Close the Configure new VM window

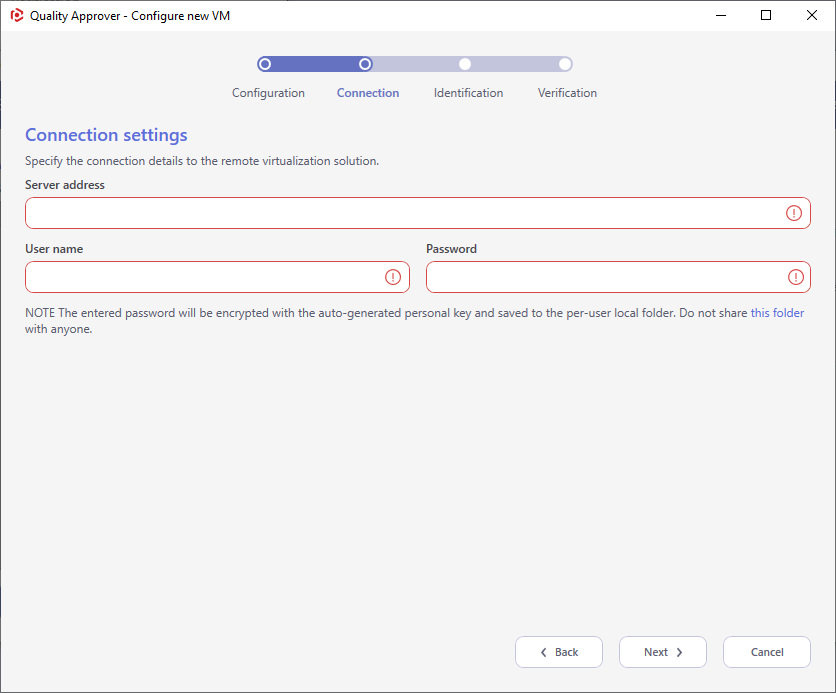coord(811,15)
